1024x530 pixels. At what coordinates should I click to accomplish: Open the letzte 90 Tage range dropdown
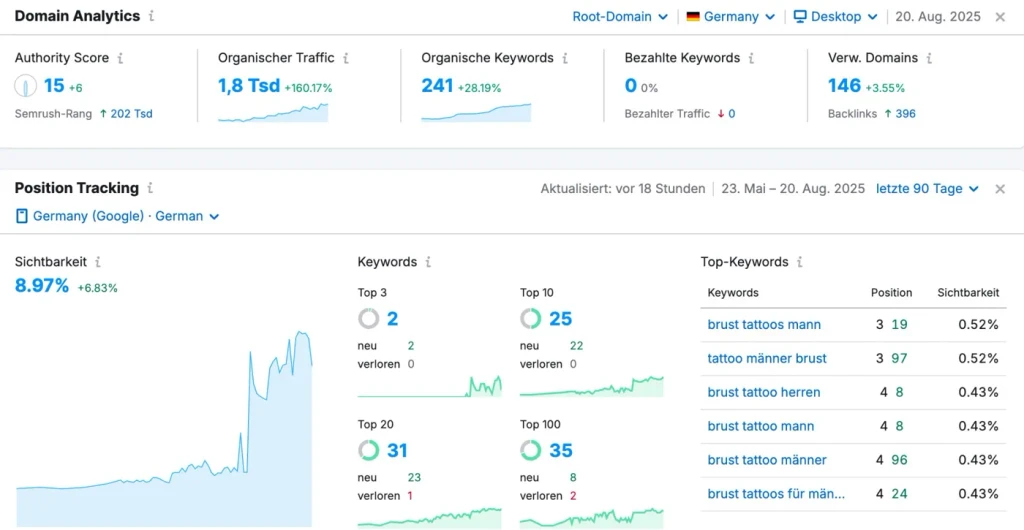[927, 189]
